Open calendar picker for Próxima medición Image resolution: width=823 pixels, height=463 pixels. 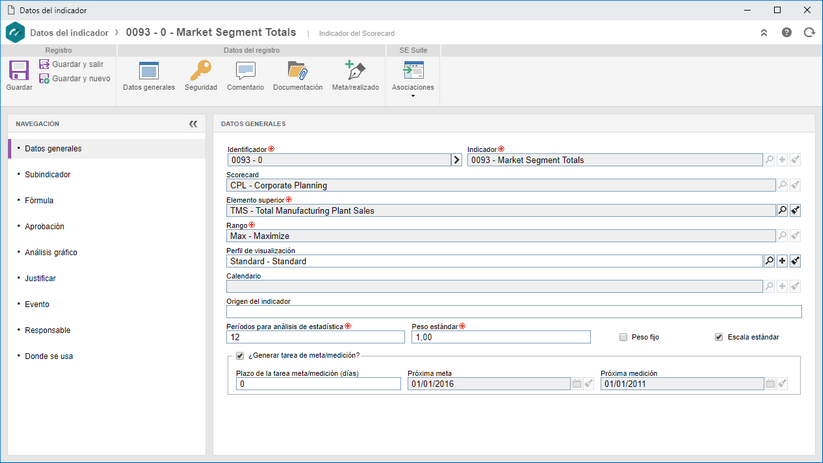point(770,384)
